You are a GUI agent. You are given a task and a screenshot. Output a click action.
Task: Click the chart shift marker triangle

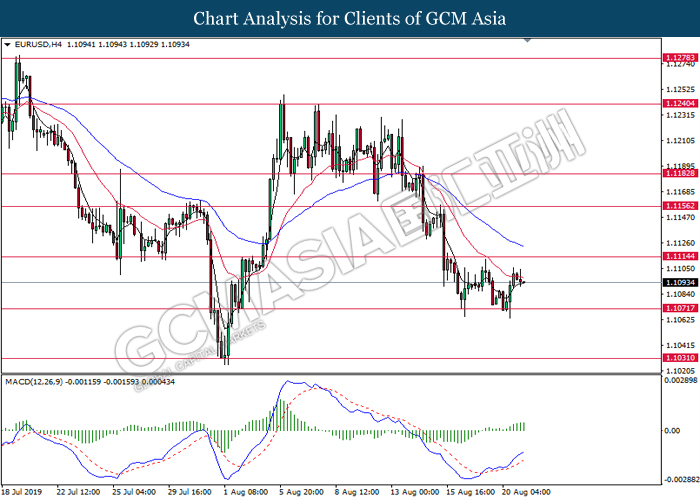[527, 41]
